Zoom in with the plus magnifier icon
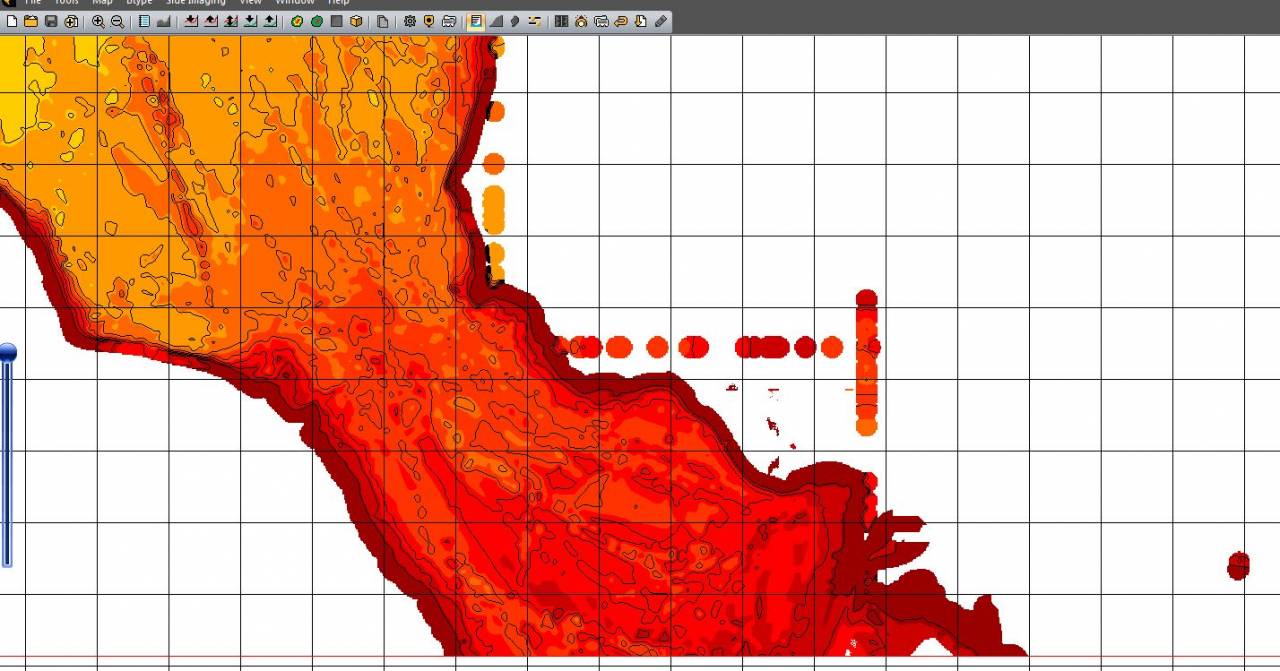The width and height of the screenshot is (1280, 671). click(98, 21)
